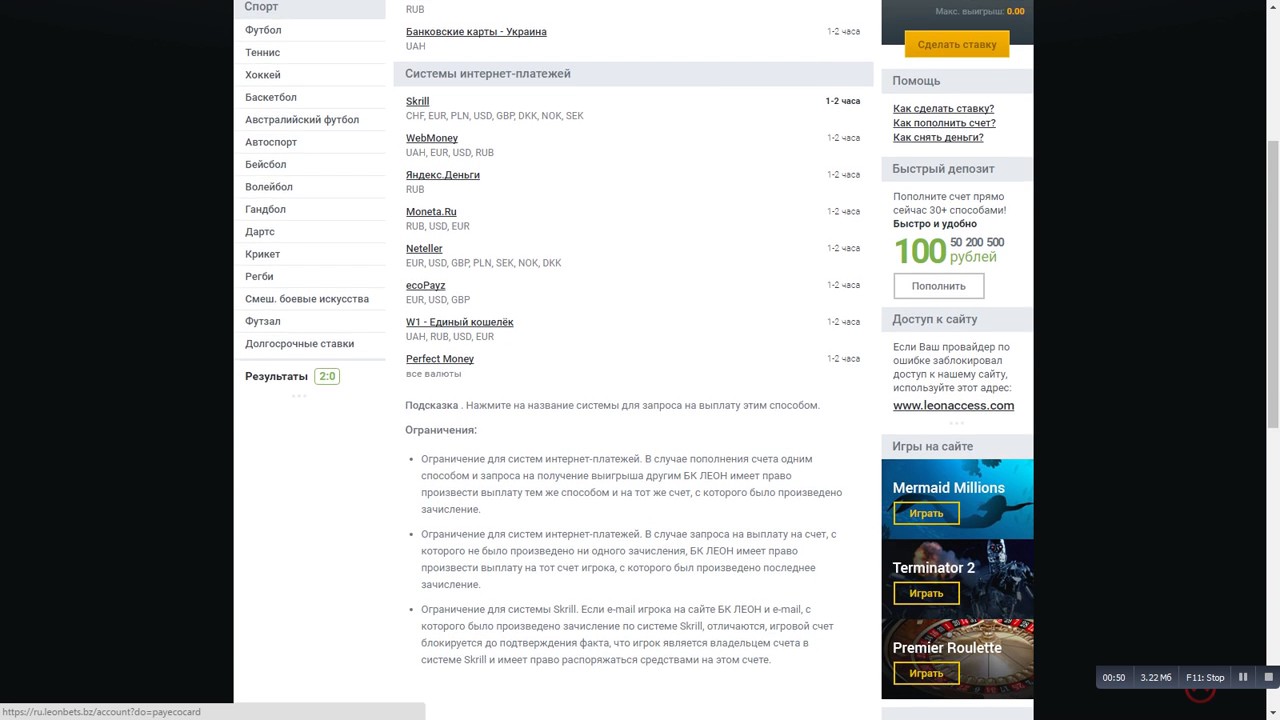Open the Футбол sport section
This screenshot has height=720, width=1280.
pyautogui.click(x=263, y=30)
